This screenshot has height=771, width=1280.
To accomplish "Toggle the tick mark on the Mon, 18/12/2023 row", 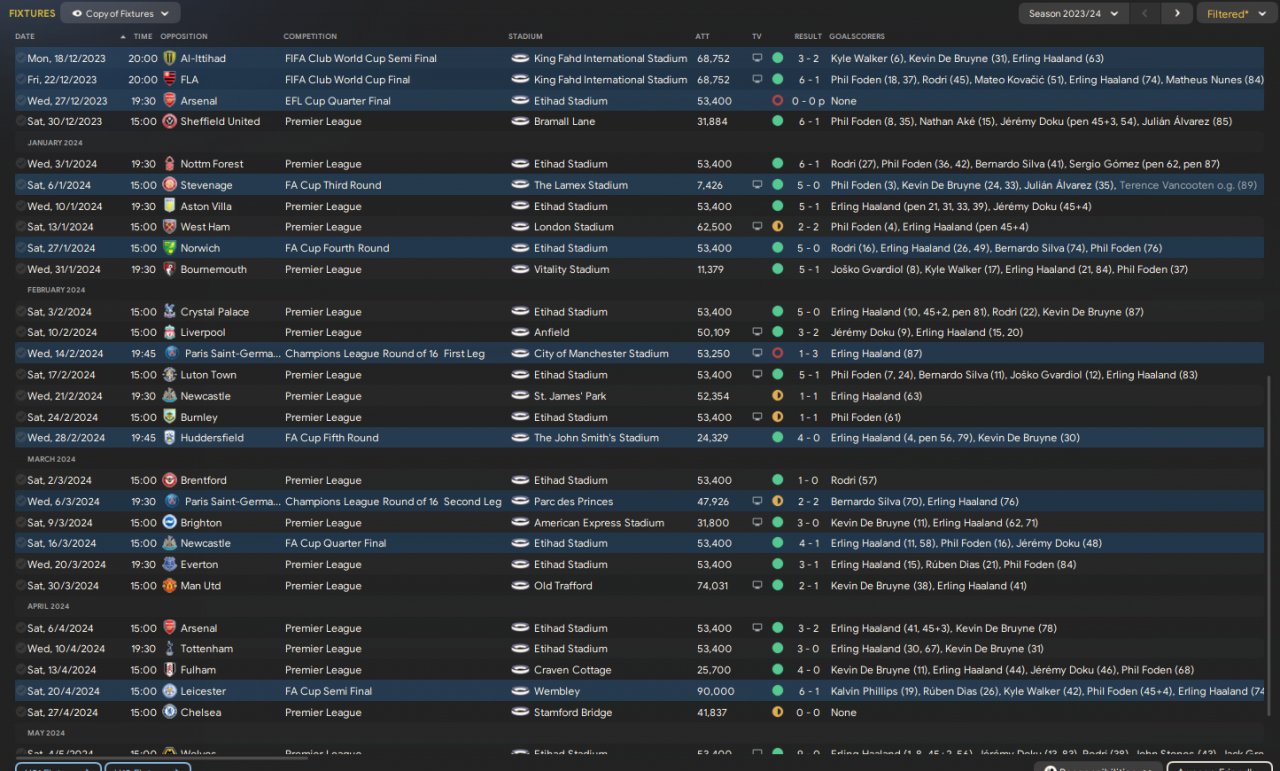I will (20, 58).
